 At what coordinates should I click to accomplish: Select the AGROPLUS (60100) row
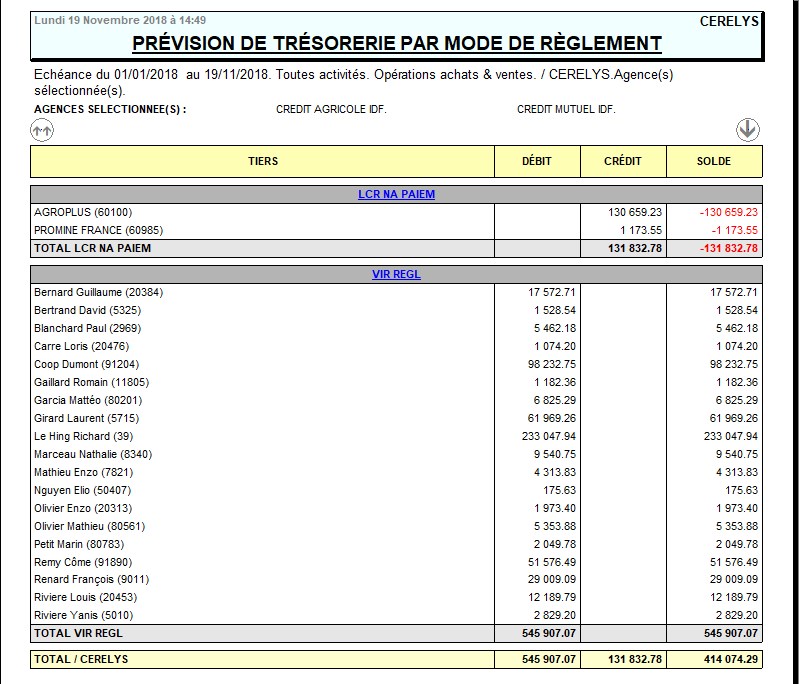pyautogui.click(x=83, y=212)
